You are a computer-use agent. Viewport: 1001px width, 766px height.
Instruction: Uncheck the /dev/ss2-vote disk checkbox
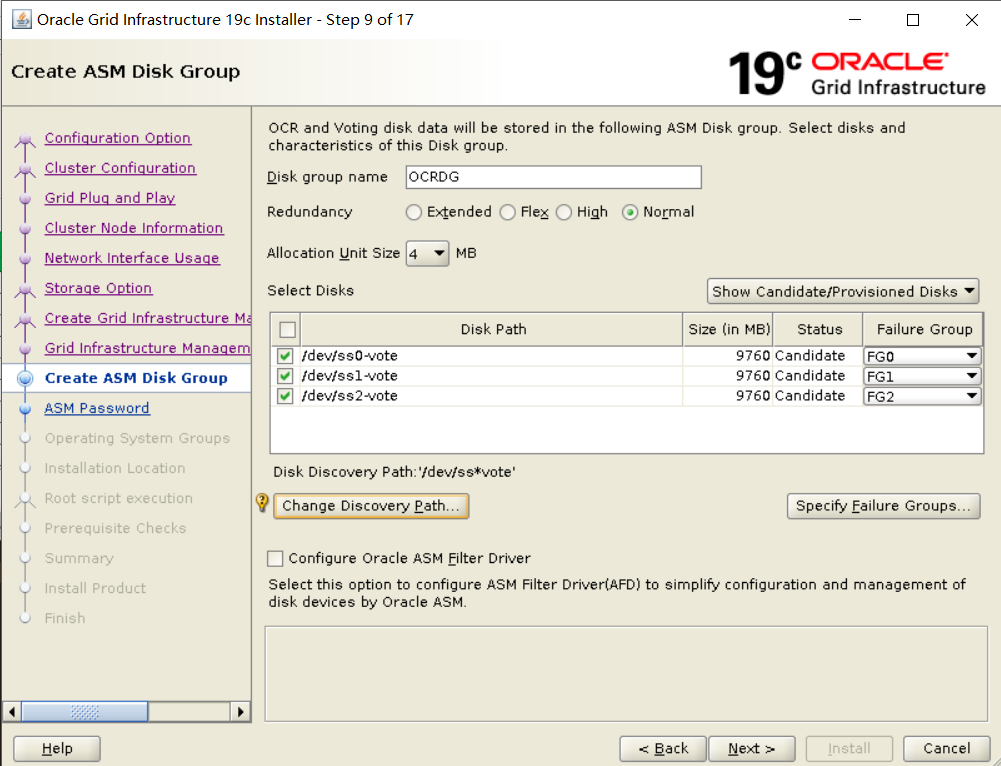(285, 396)
